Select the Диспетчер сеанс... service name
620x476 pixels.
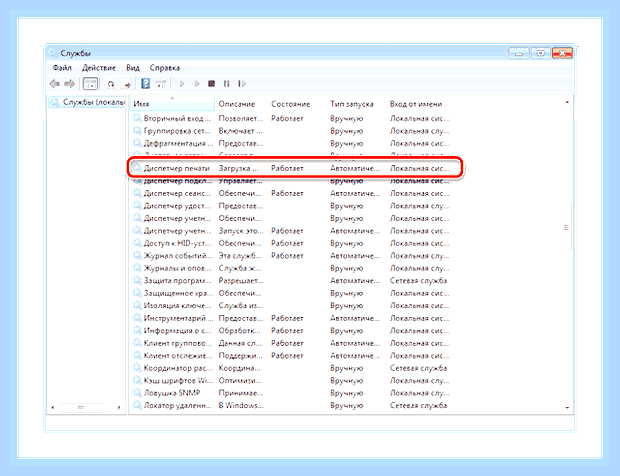point(177,193)
